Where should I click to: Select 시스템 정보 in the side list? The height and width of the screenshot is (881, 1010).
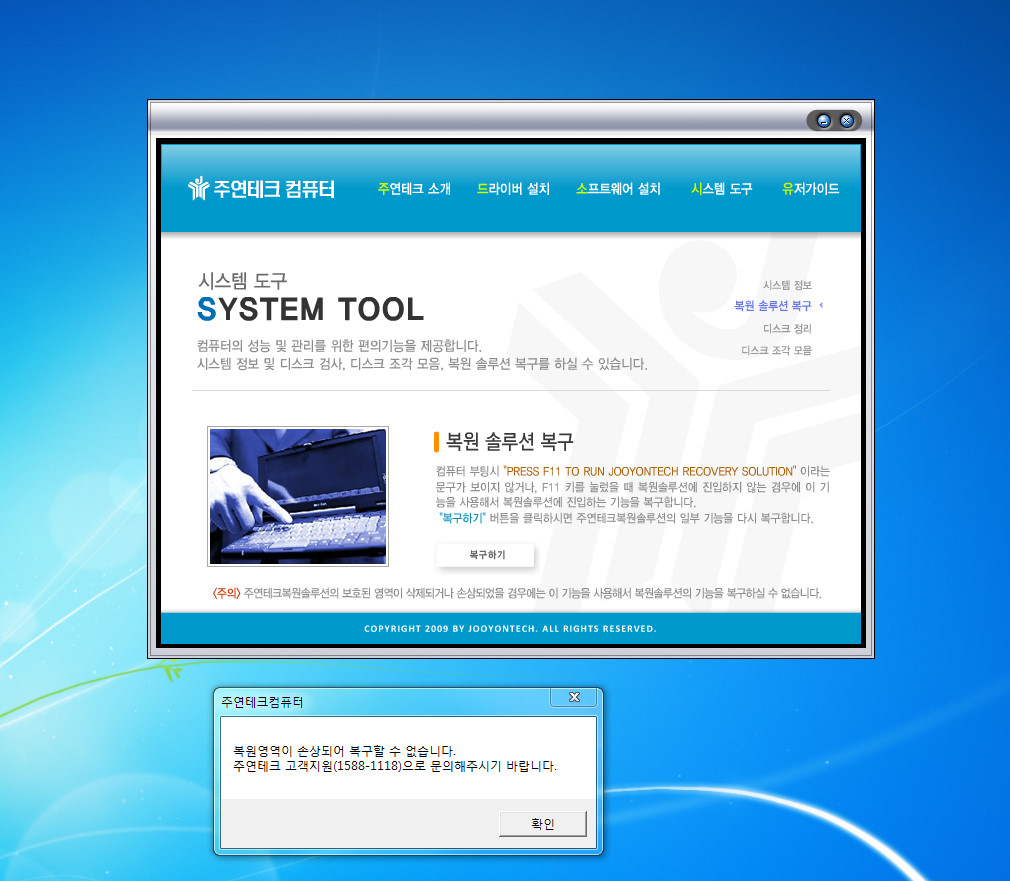coord(787,285)
